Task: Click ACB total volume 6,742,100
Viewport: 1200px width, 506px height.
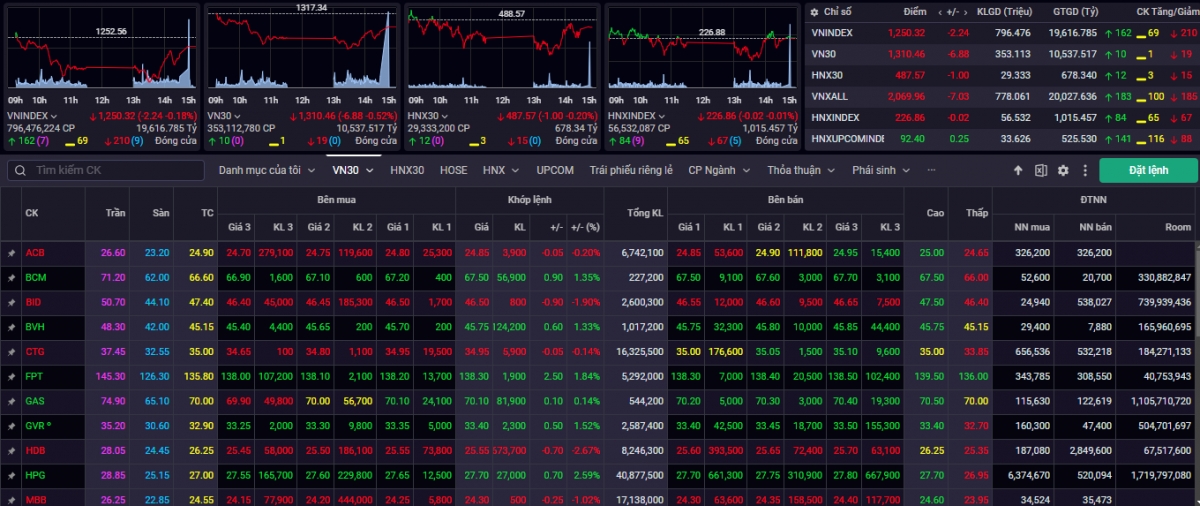Action: [x=642, y=253]
